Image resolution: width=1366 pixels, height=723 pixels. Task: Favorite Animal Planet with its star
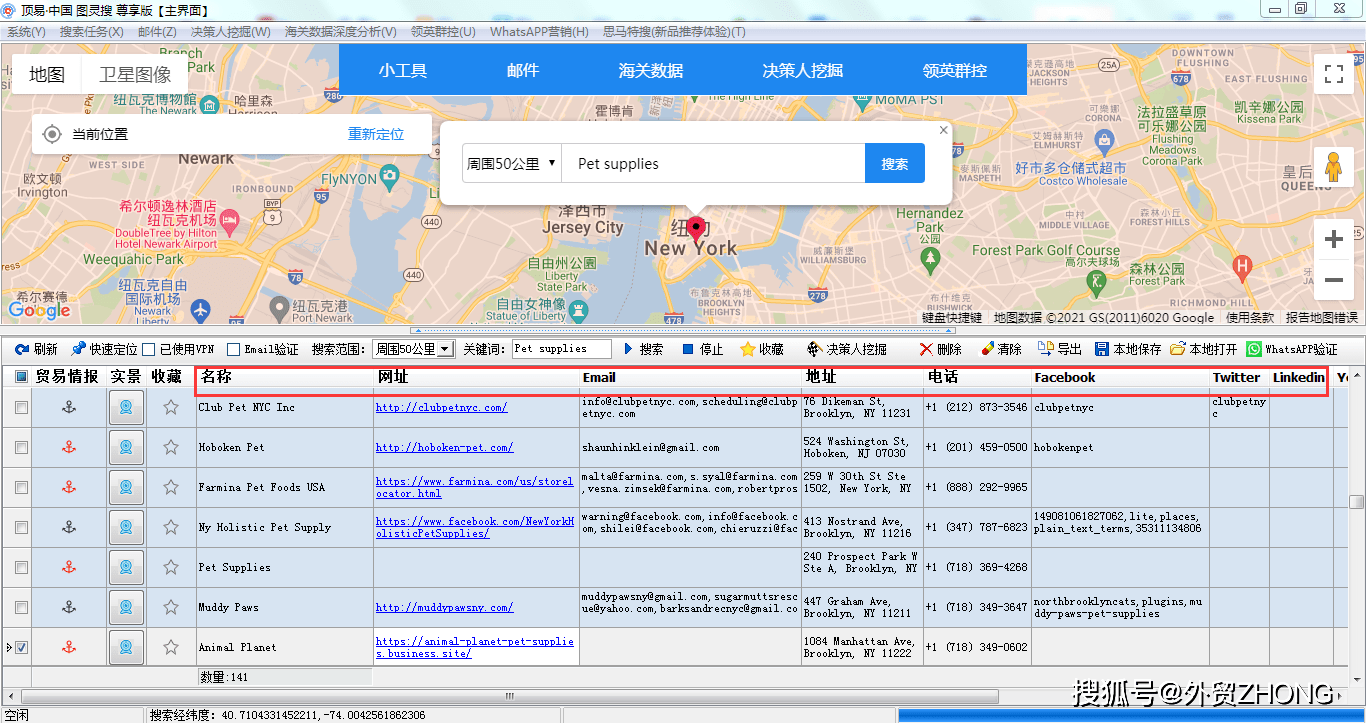(x=171, y=647)
